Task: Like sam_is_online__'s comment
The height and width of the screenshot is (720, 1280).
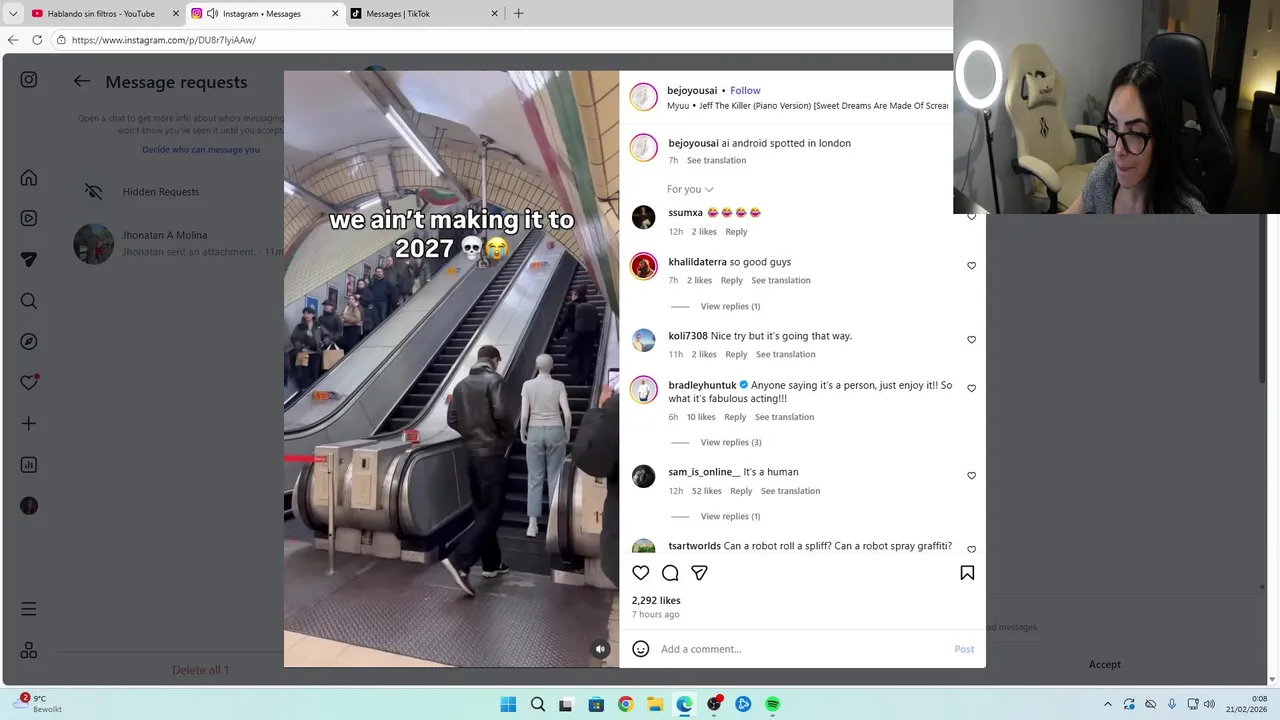Action: (x=971, y=476)
